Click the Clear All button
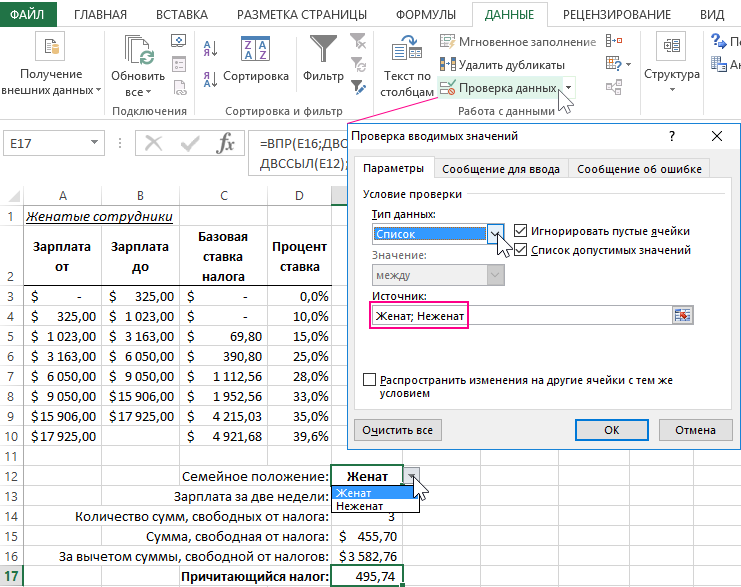The image size is (741, 587). click(x=398, y=430)
